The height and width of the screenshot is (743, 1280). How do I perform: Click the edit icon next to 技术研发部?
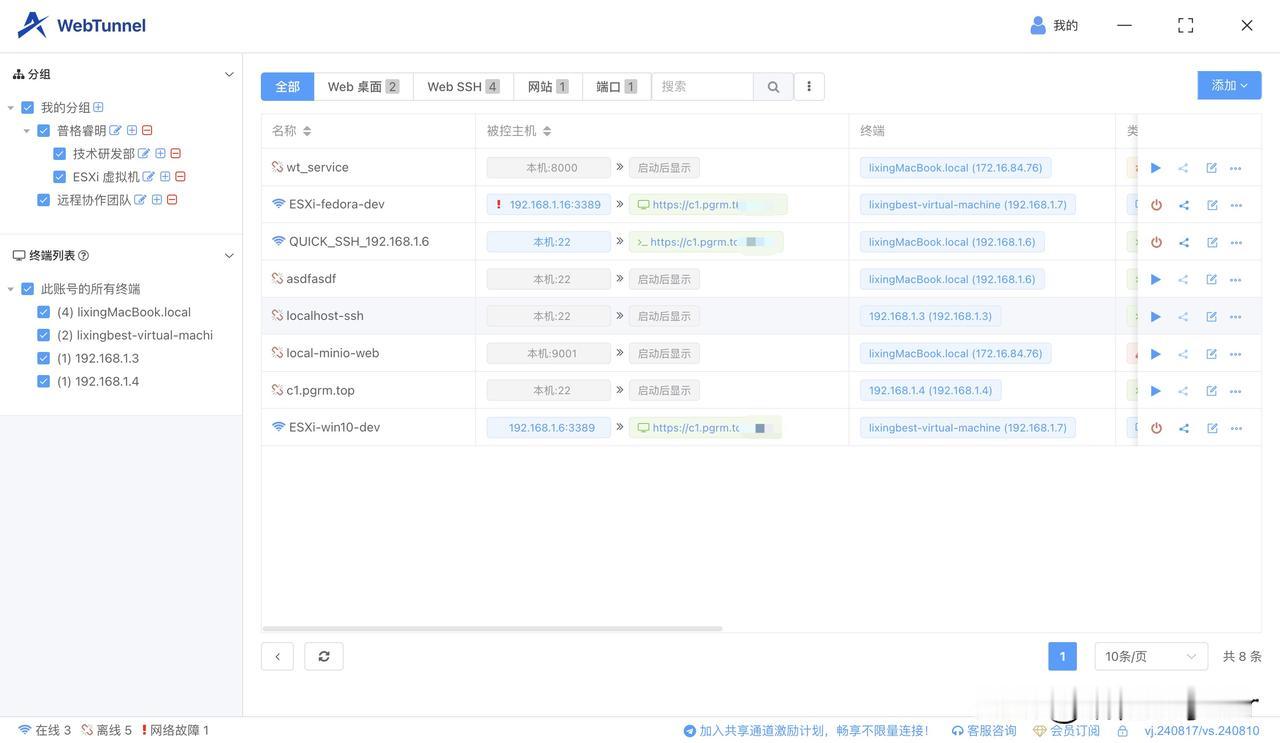[x=144, y=154]
